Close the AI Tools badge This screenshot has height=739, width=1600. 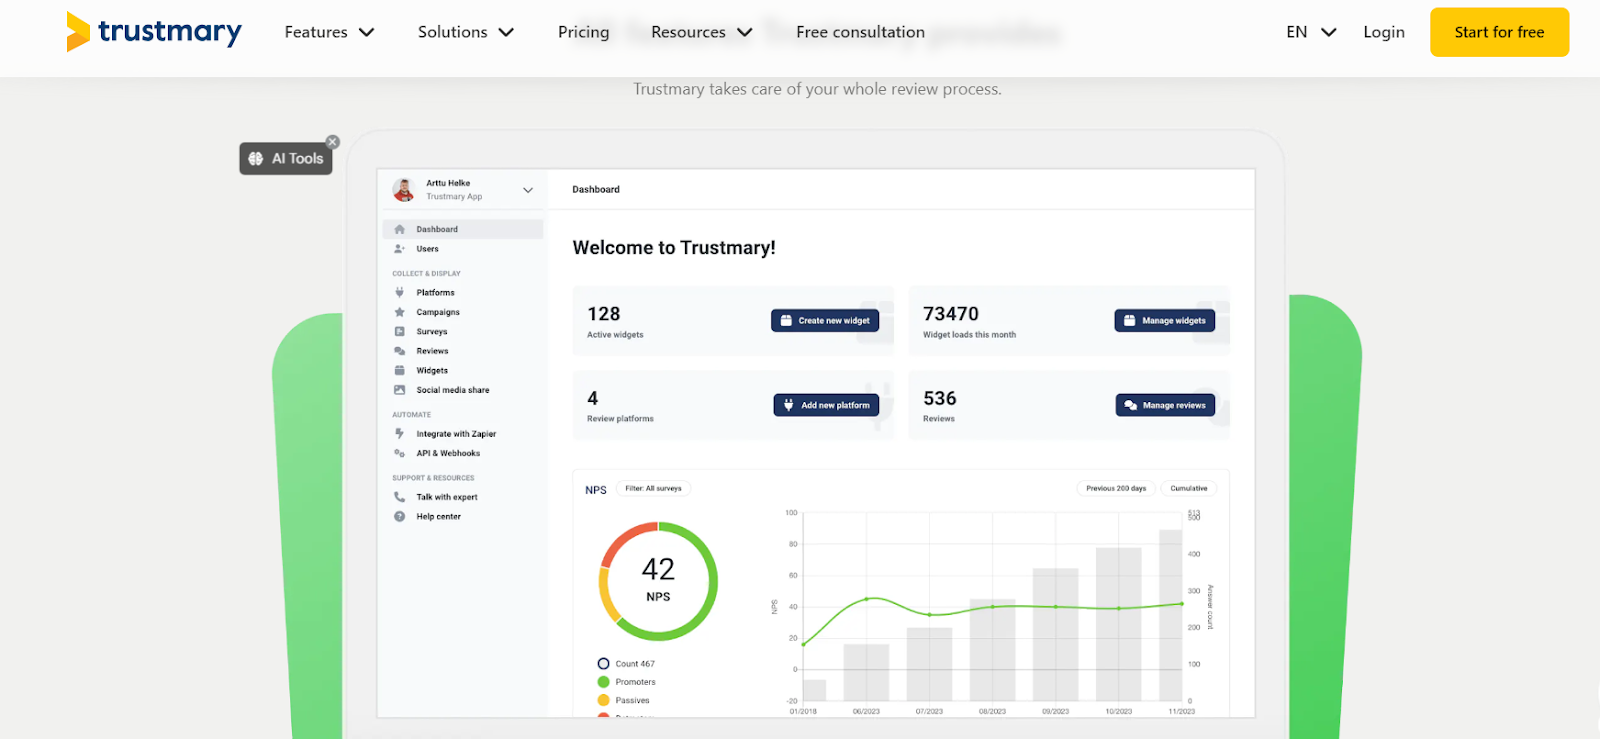coord(333,142)
